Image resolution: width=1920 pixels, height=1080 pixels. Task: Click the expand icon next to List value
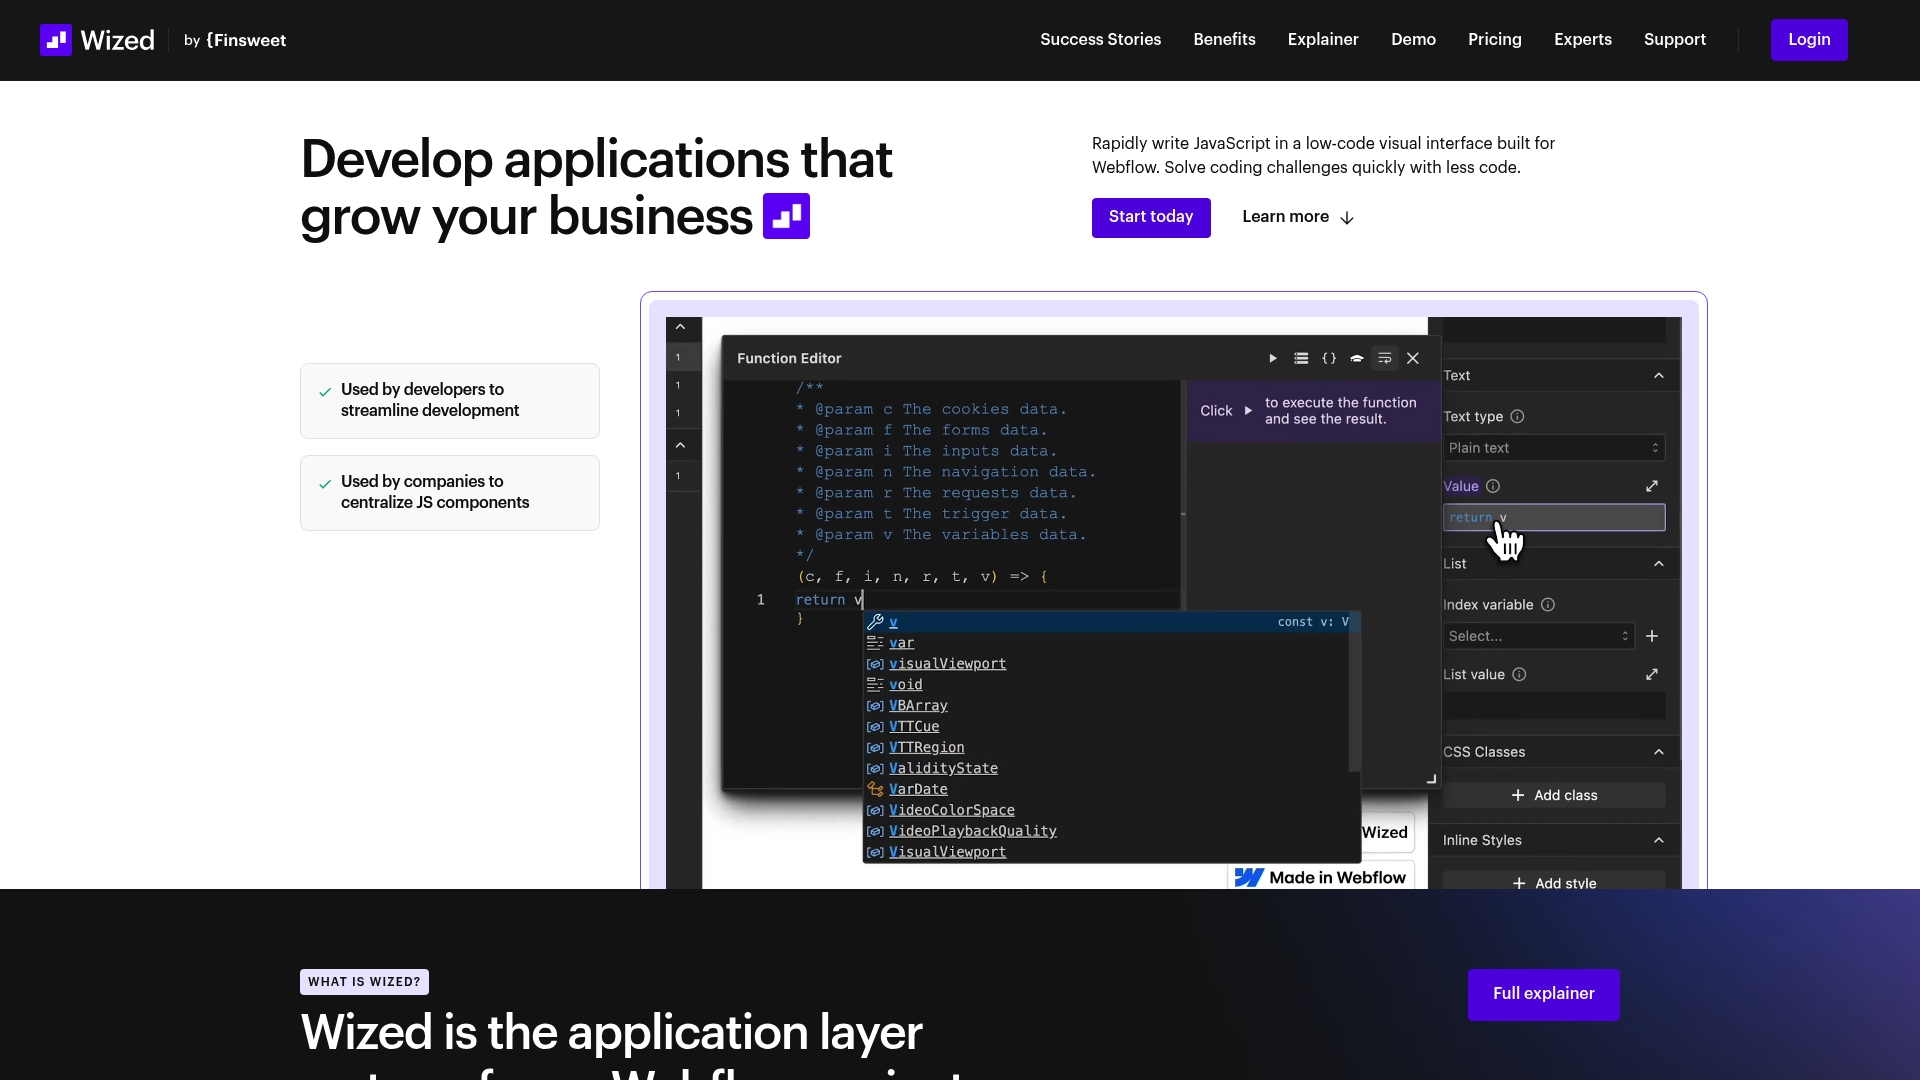click(1652, 675)
